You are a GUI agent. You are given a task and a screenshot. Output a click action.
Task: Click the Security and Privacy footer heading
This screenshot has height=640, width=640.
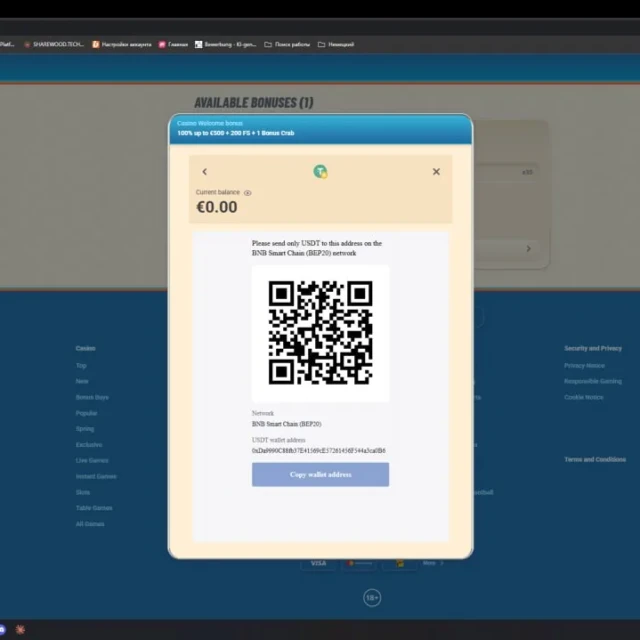pos(593,348)
